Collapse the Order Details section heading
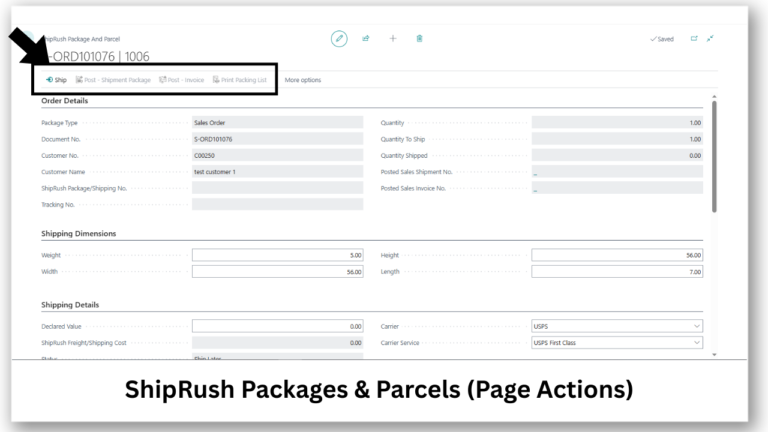 pos(65,101)
